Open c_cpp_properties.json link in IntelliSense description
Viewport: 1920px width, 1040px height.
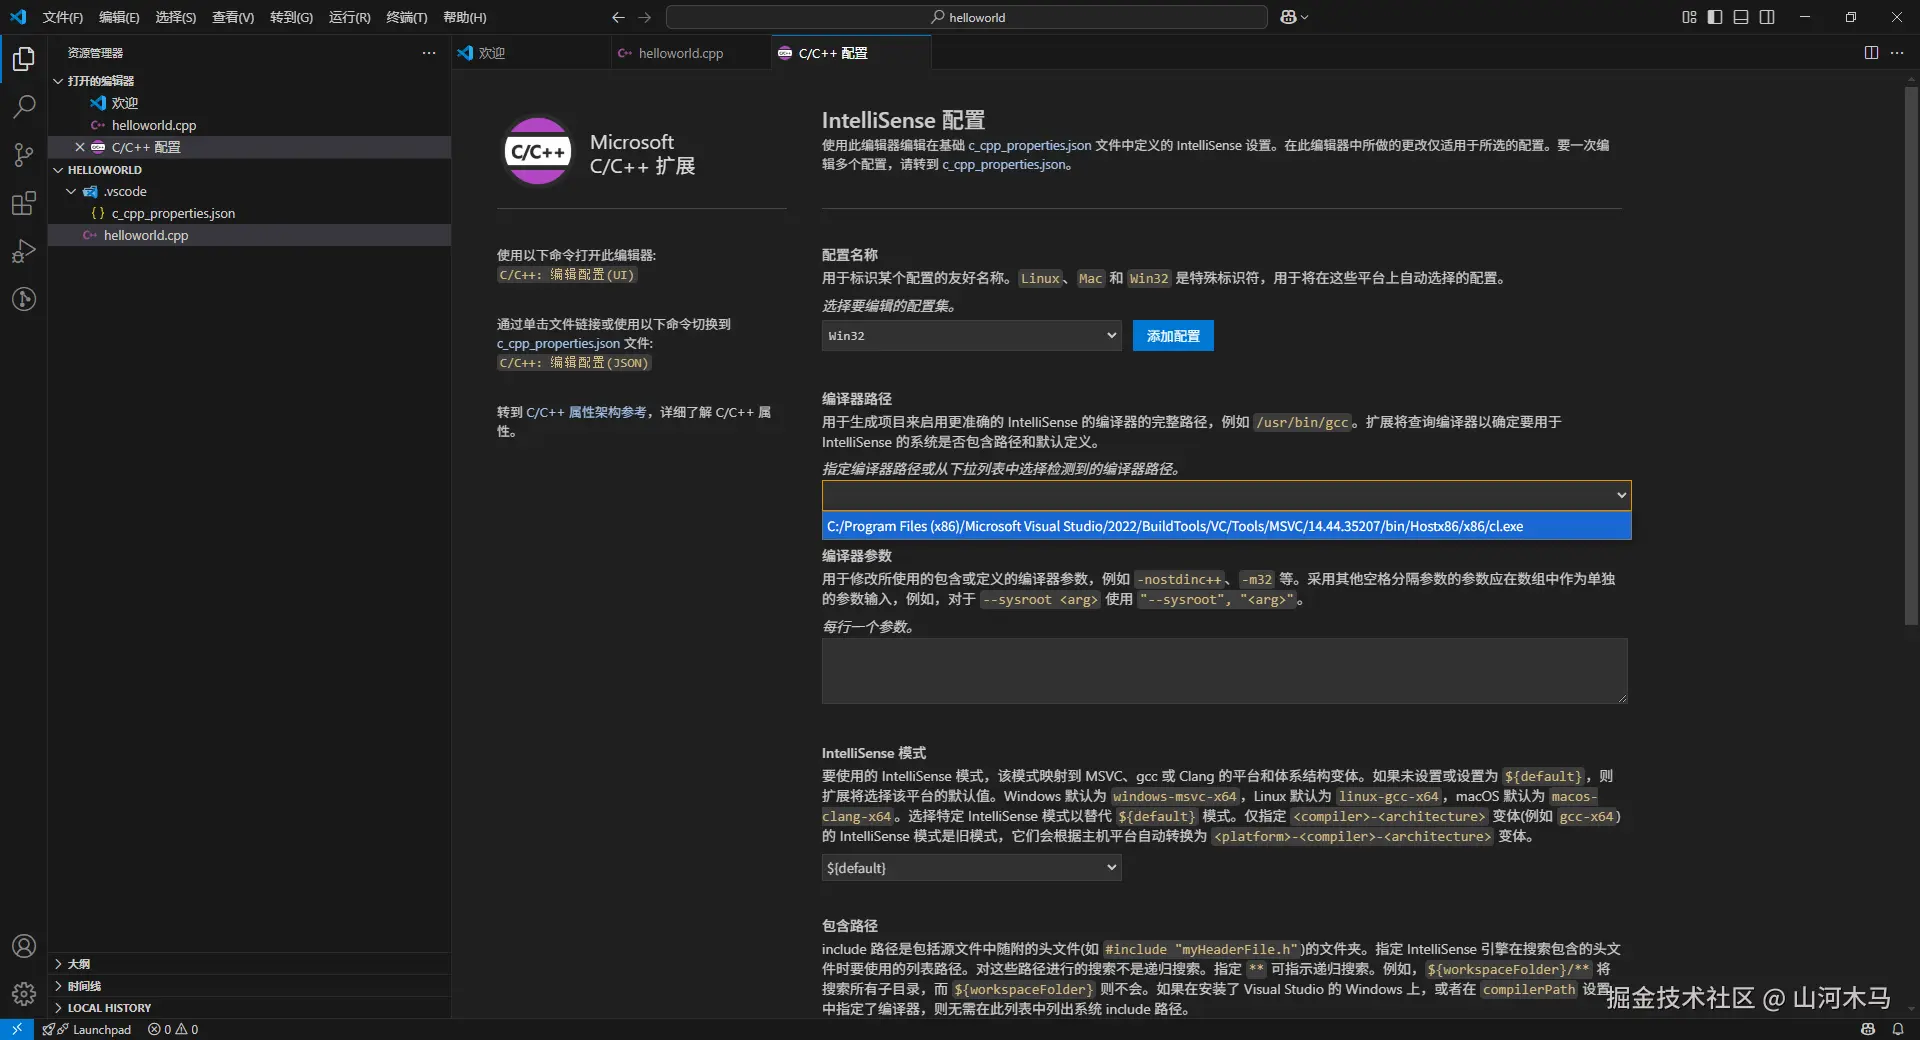pyautogui.click(x=1029, y=145)
